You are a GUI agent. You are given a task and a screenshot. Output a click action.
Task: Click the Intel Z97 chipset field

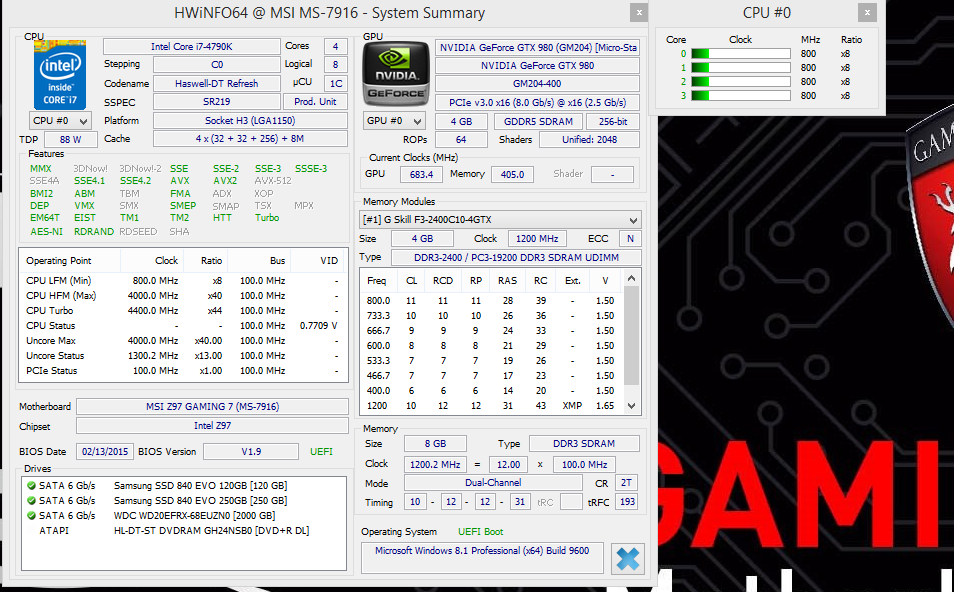coord(212,426)
